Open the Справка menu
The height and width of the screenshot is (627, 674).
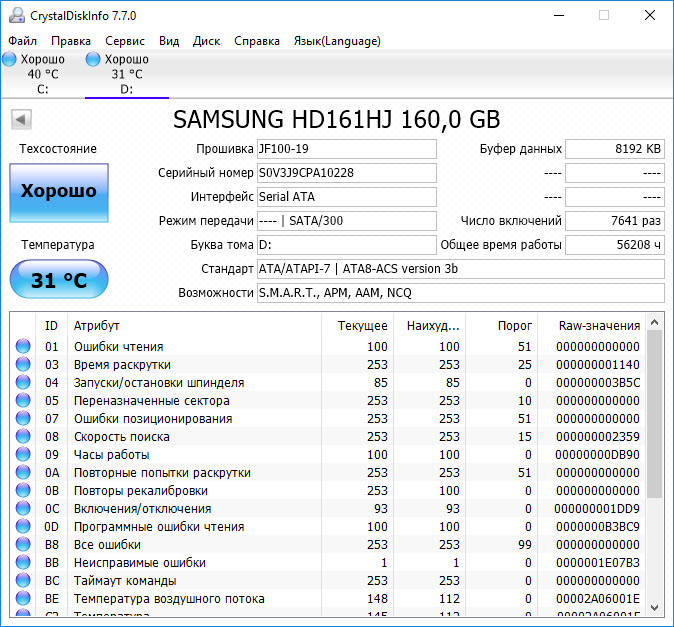tap(257, 41)
